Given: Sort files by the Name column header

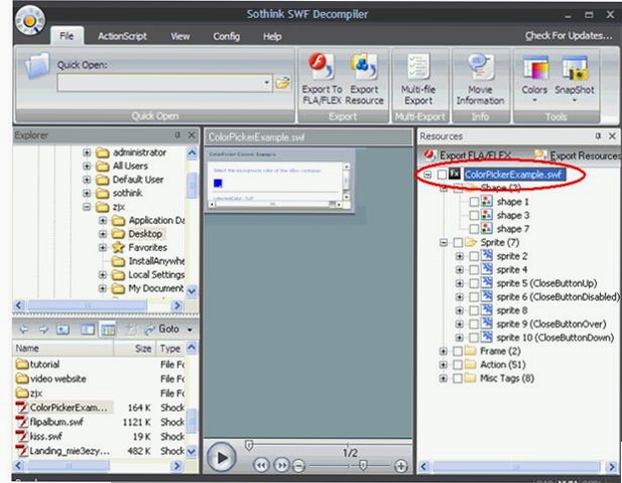Looking at the screenshot, I should tap(63, 348).
